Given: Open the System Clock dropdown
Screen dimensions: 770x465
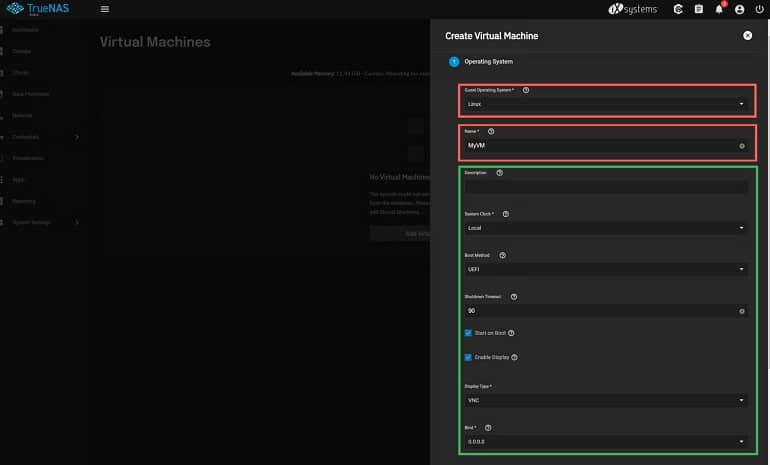Looking at the screenshot, I should tap(606, 228).
